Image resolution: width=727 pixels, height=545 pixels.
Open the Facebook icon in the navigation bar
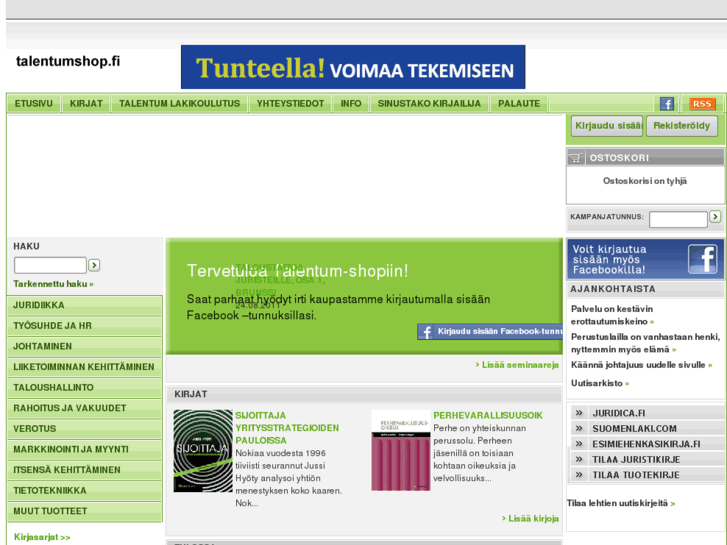point(666,104)
